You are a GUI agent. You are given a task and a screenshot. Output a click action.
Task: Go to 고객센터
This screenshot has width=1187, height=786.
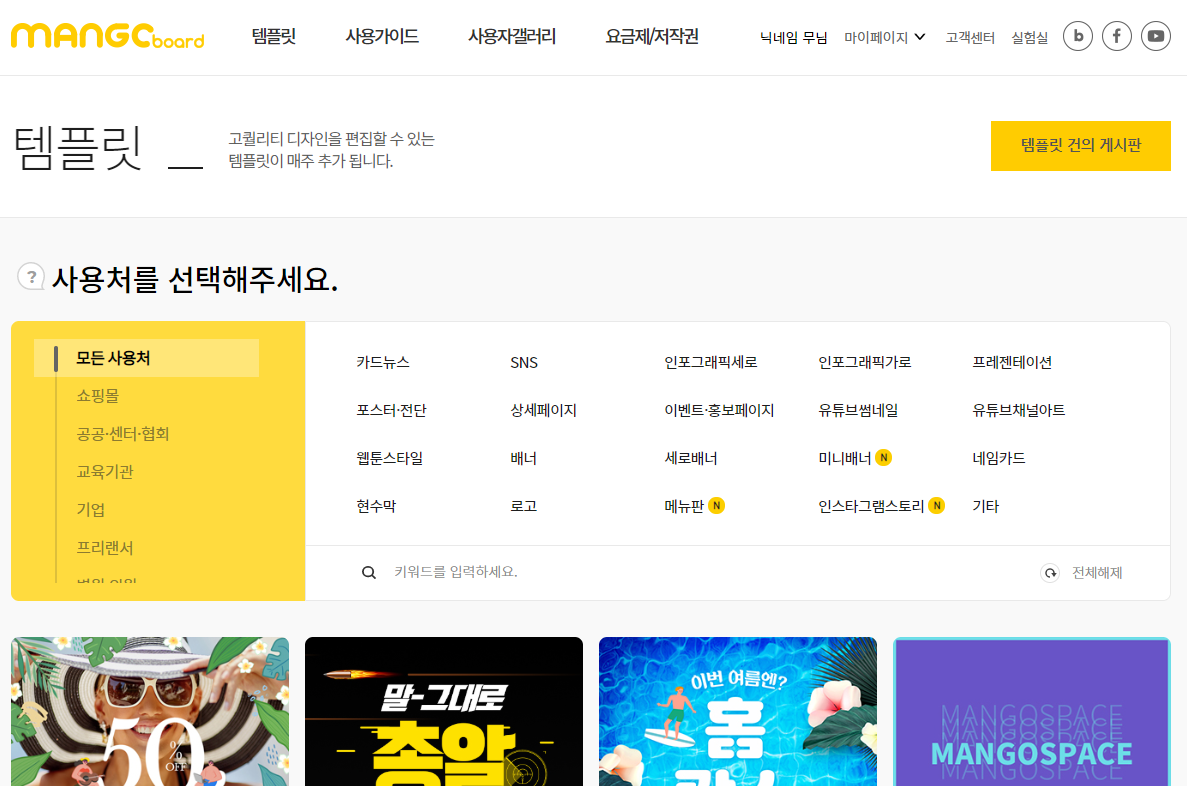(970, 37)
